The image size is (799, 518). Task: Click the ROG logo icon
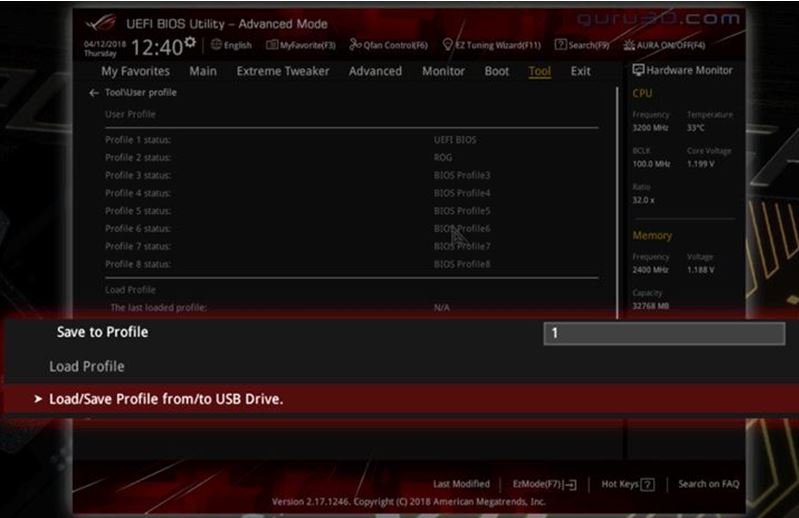[x=100, y=23]
